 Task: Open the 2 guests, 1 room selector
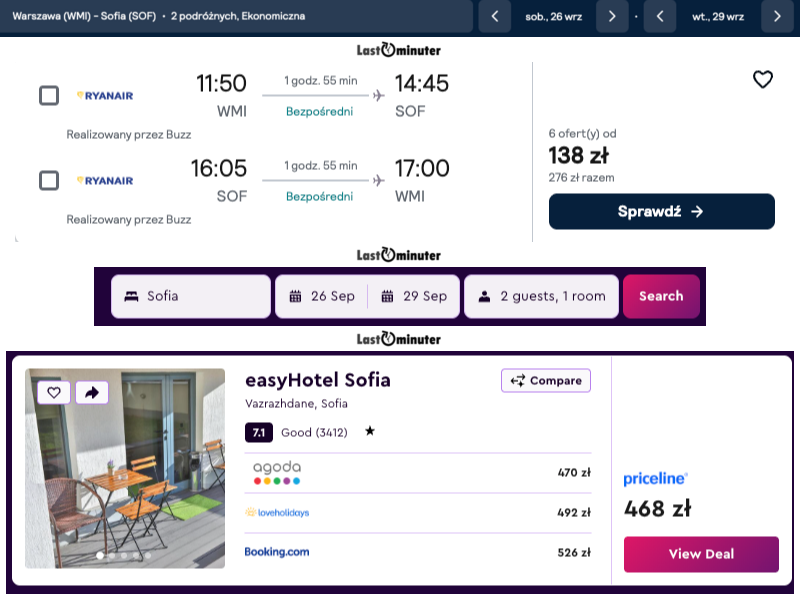tap(541, 296)
